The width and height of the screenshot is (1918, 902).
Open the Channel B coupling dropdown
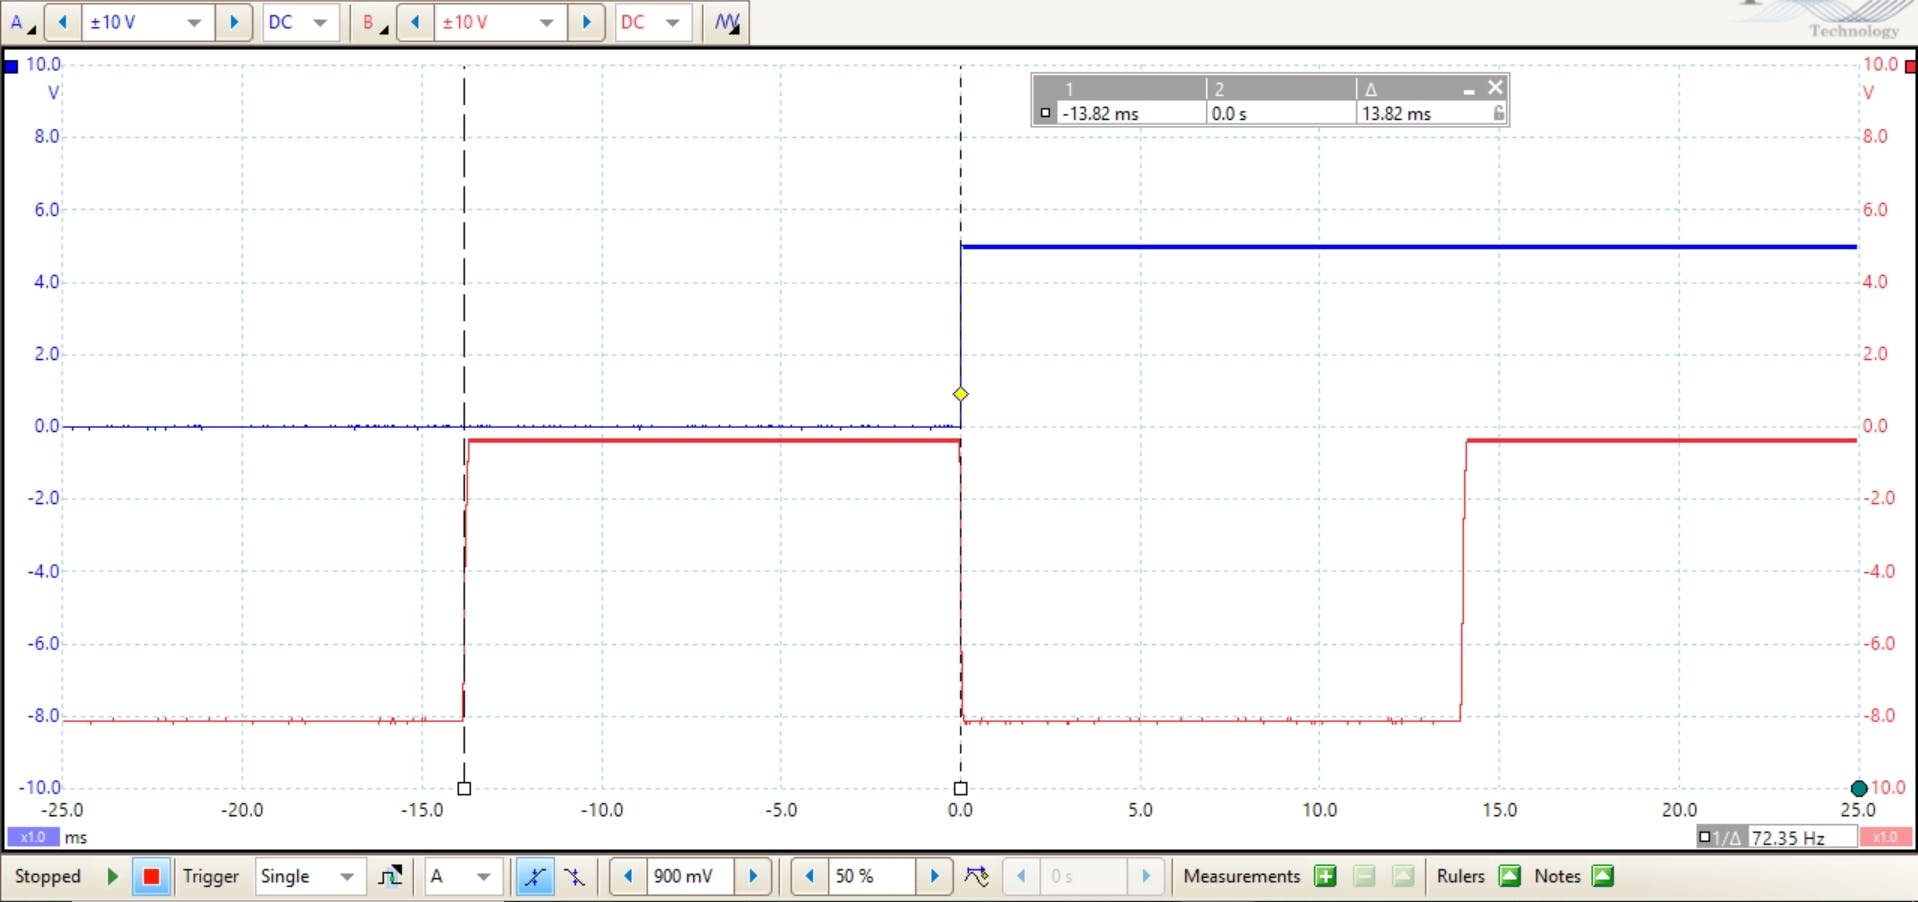click(671, 22)
